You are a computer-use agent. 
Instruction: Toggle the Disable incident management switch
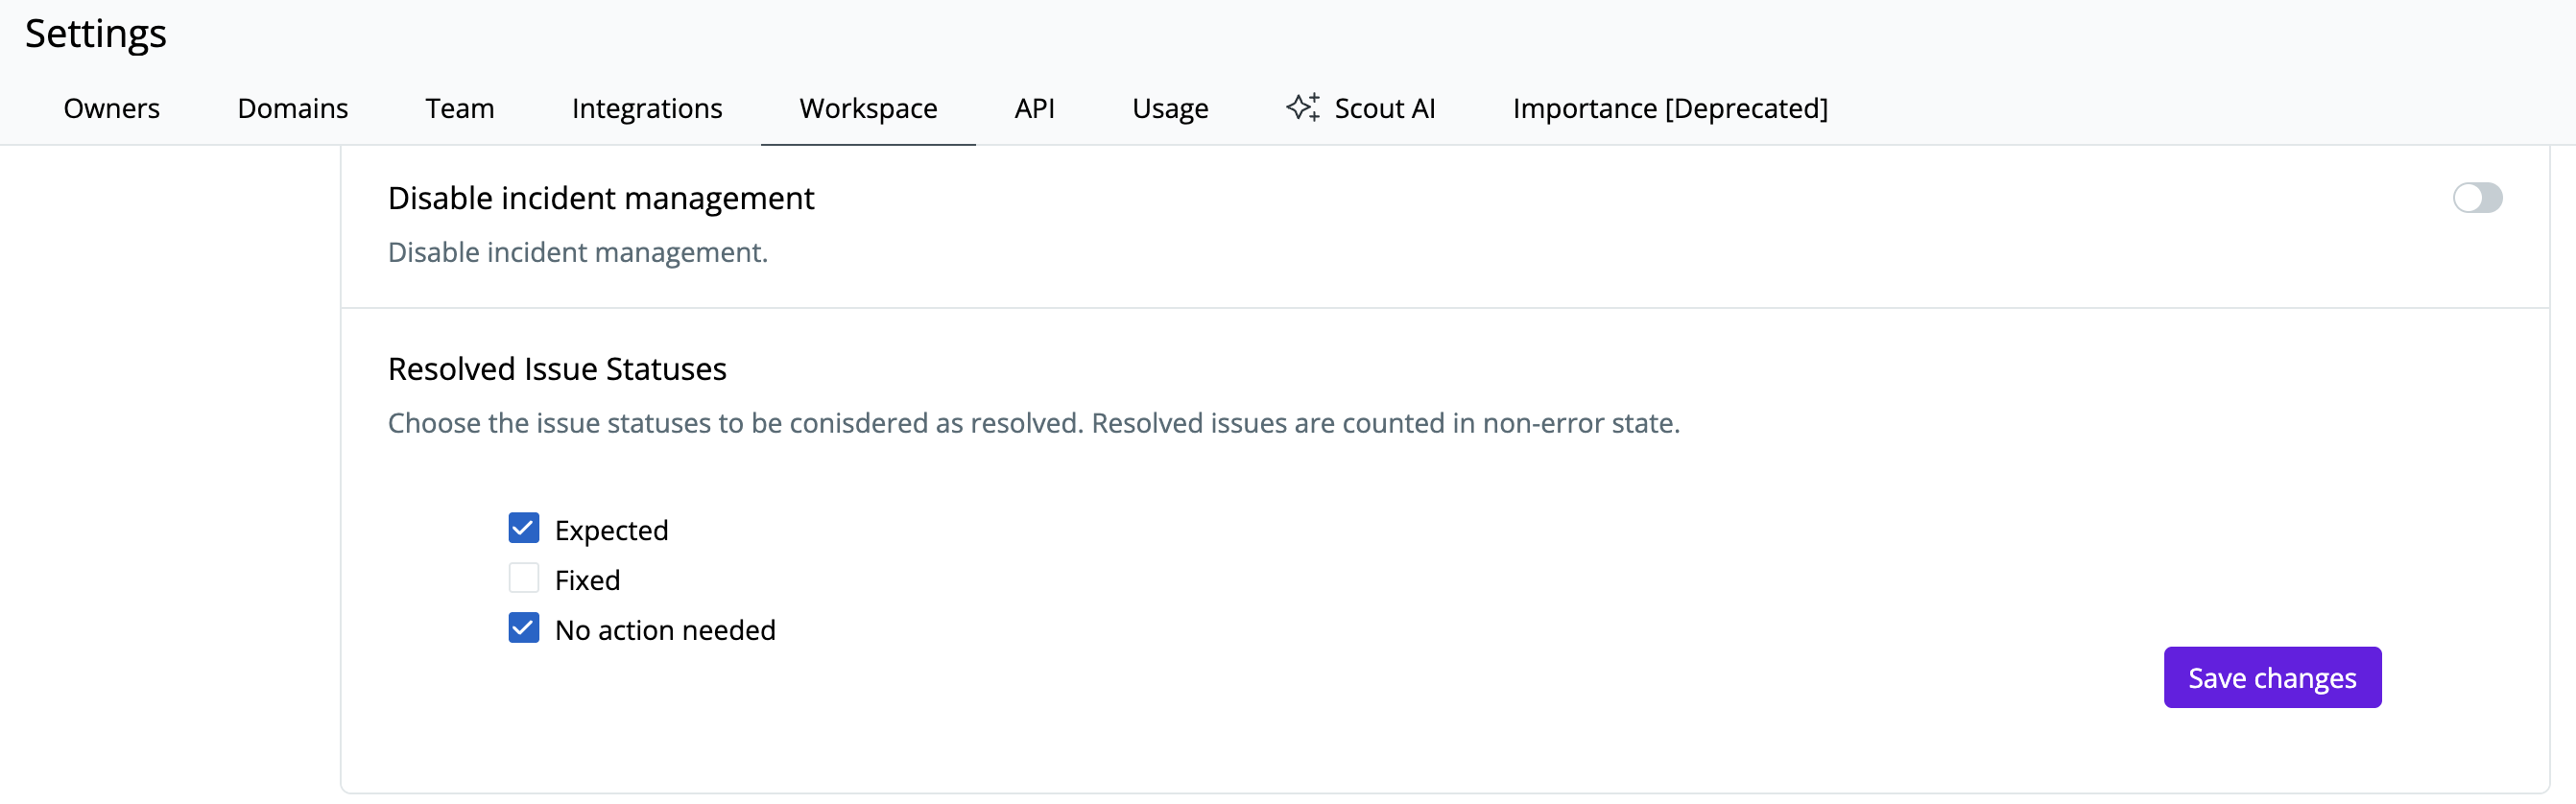(x=2477, y=198)
